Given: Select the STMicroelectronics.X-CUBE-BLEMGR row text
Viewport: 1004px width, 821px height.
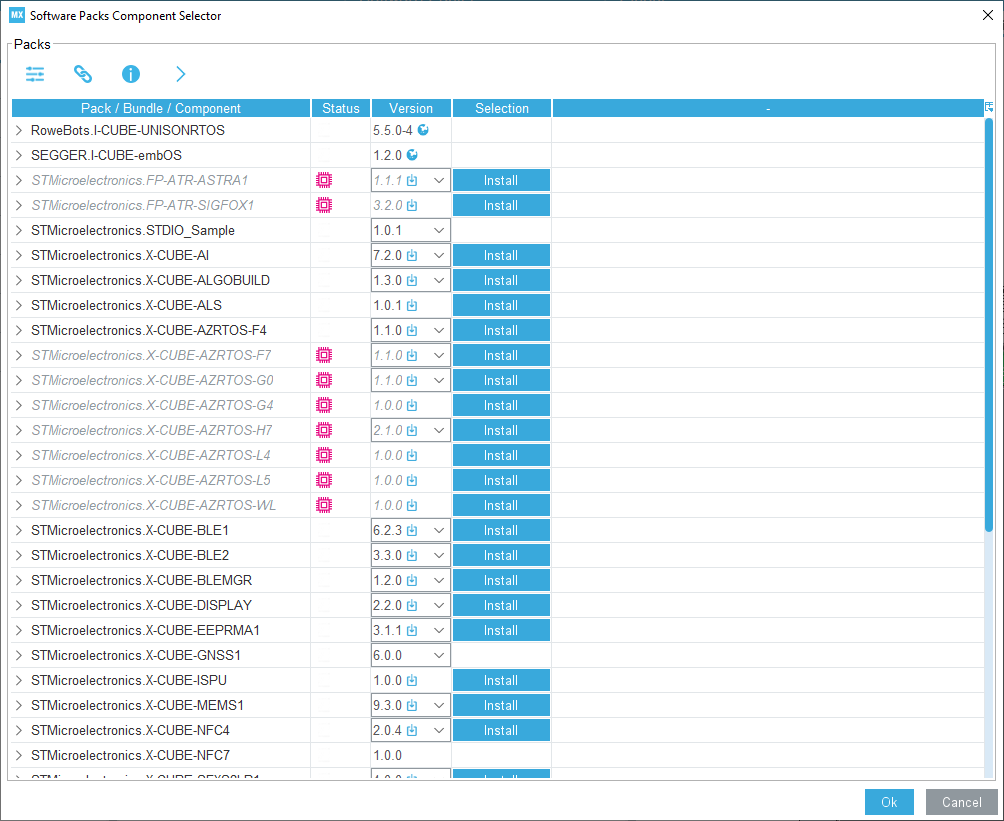Looking at the screenshot, I should [x=142, y=580].
